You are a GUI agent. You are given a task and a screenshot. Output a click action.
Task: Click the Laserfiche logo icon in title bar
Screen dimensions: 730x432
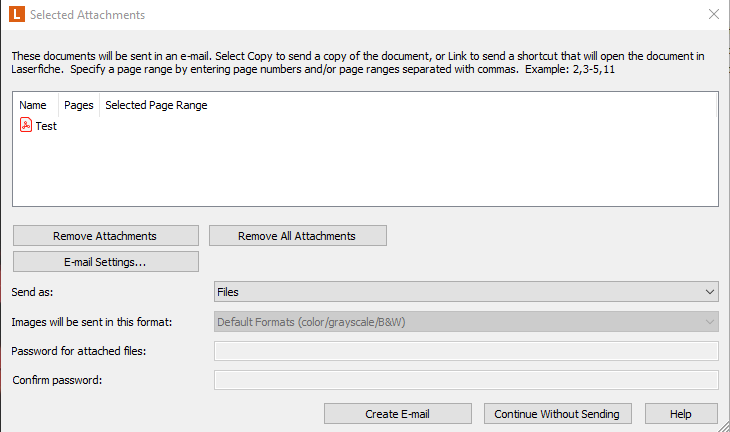(17, 14)
